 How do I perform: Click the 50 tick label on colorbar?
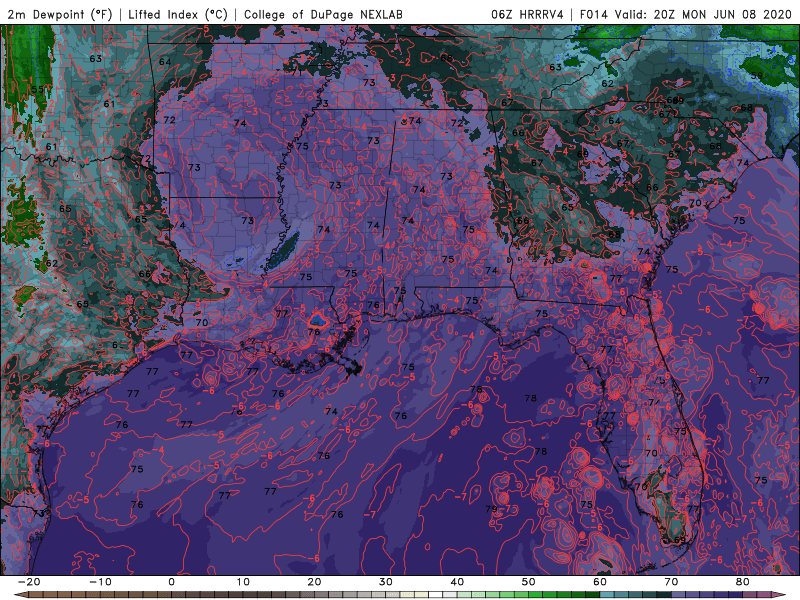pos(529,582)
